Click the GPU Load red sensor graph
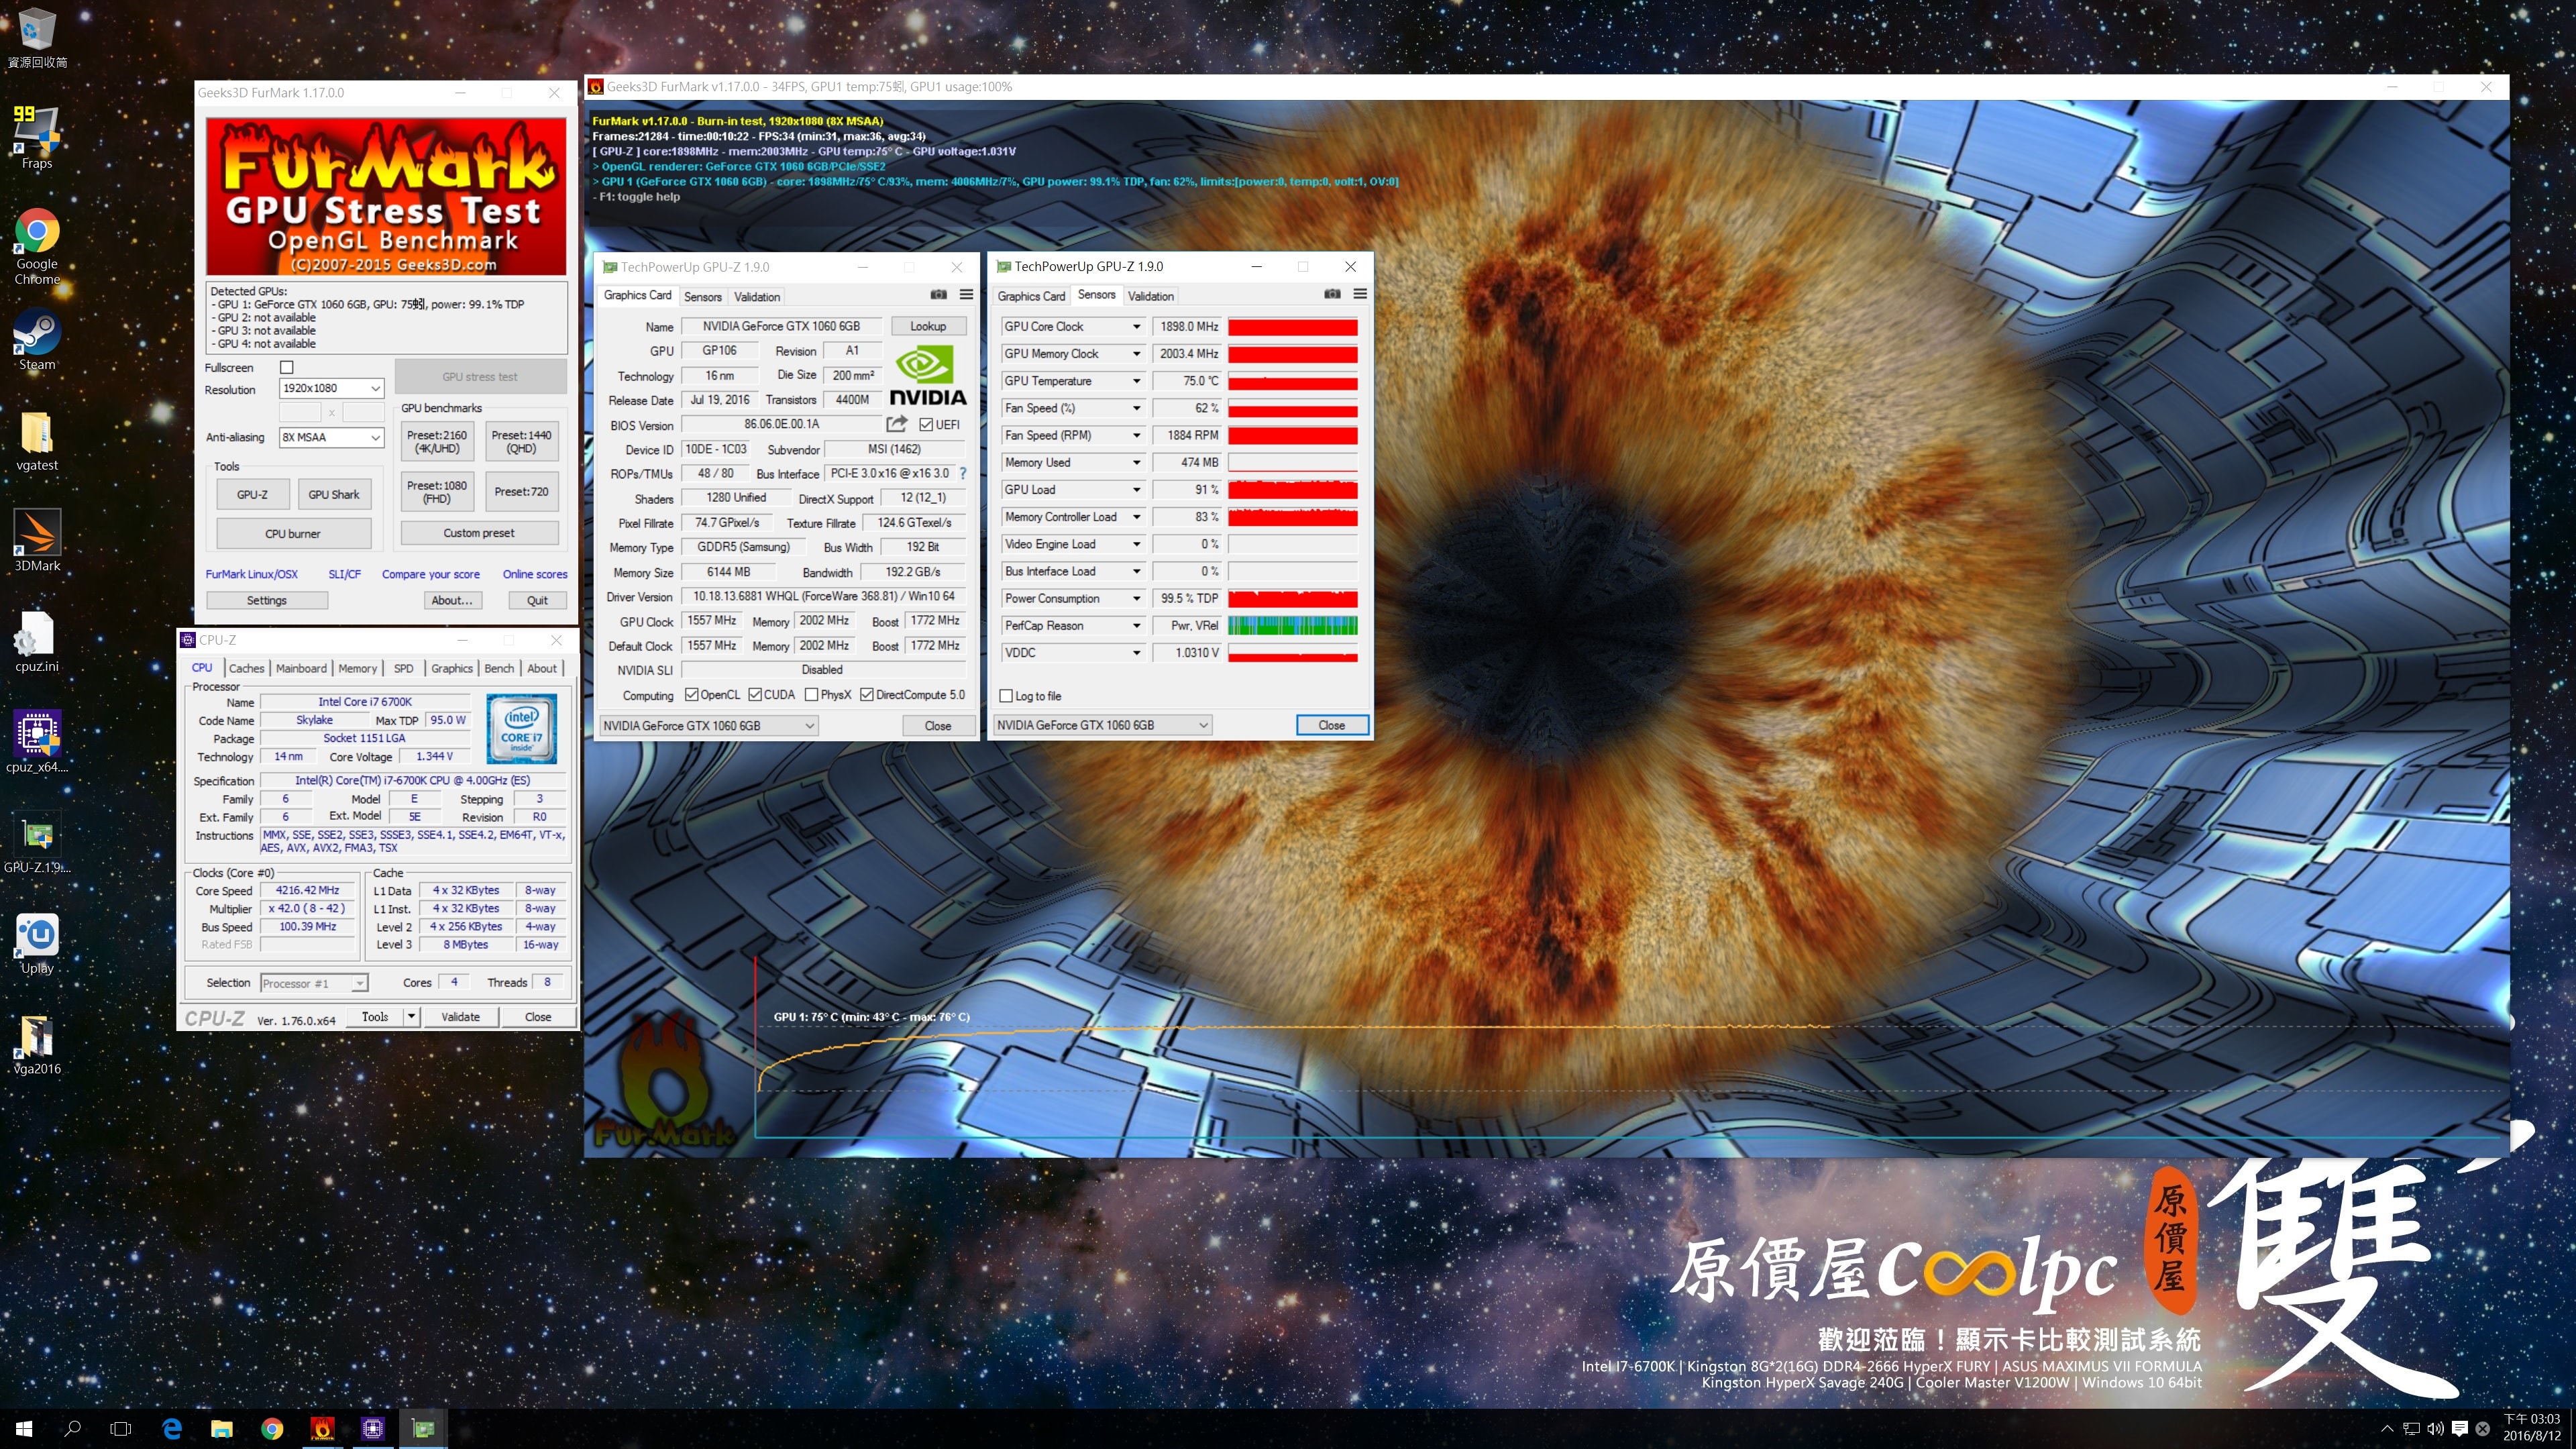 [x=1292, y=490]
